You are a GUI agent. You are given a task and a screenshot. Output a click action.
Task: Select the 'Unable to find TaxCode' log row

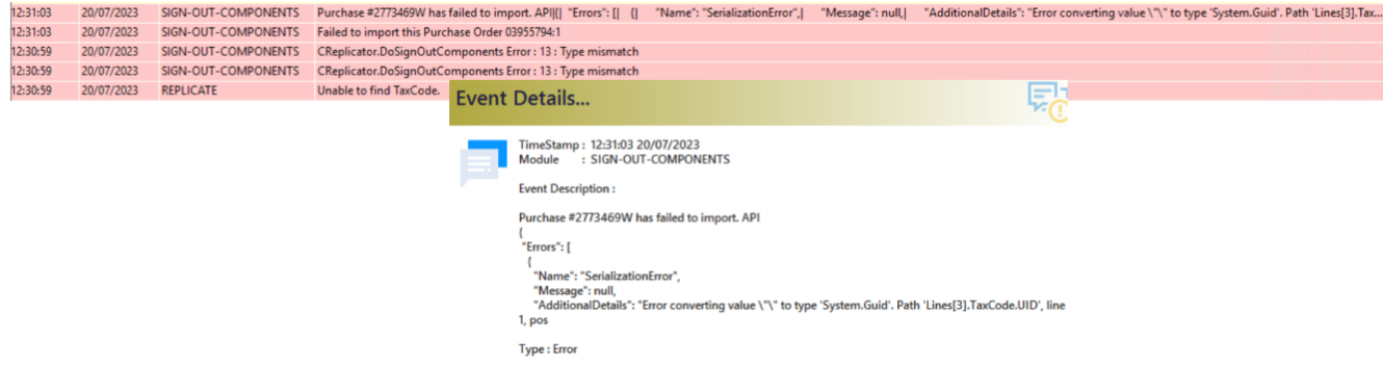coord(697,90)
